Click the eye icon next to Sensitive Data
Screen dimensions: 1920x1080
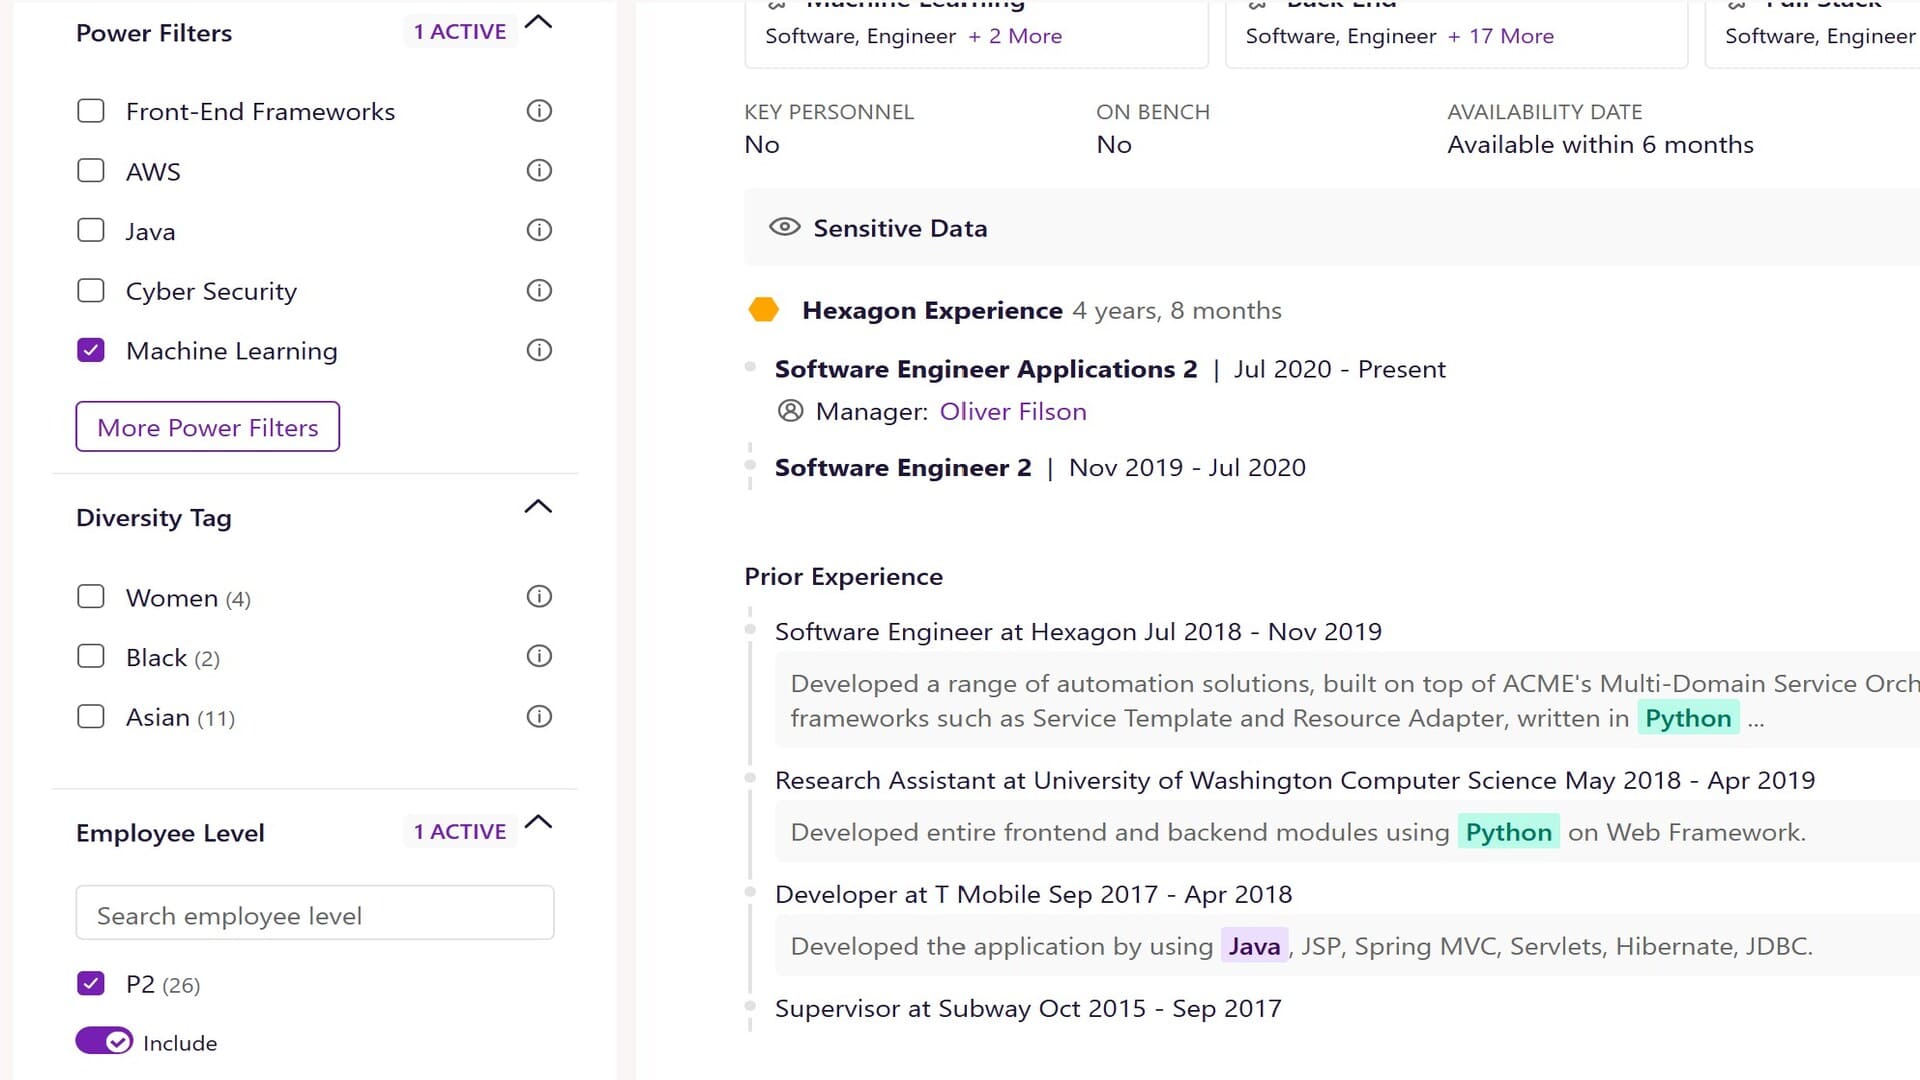(784, 228)
